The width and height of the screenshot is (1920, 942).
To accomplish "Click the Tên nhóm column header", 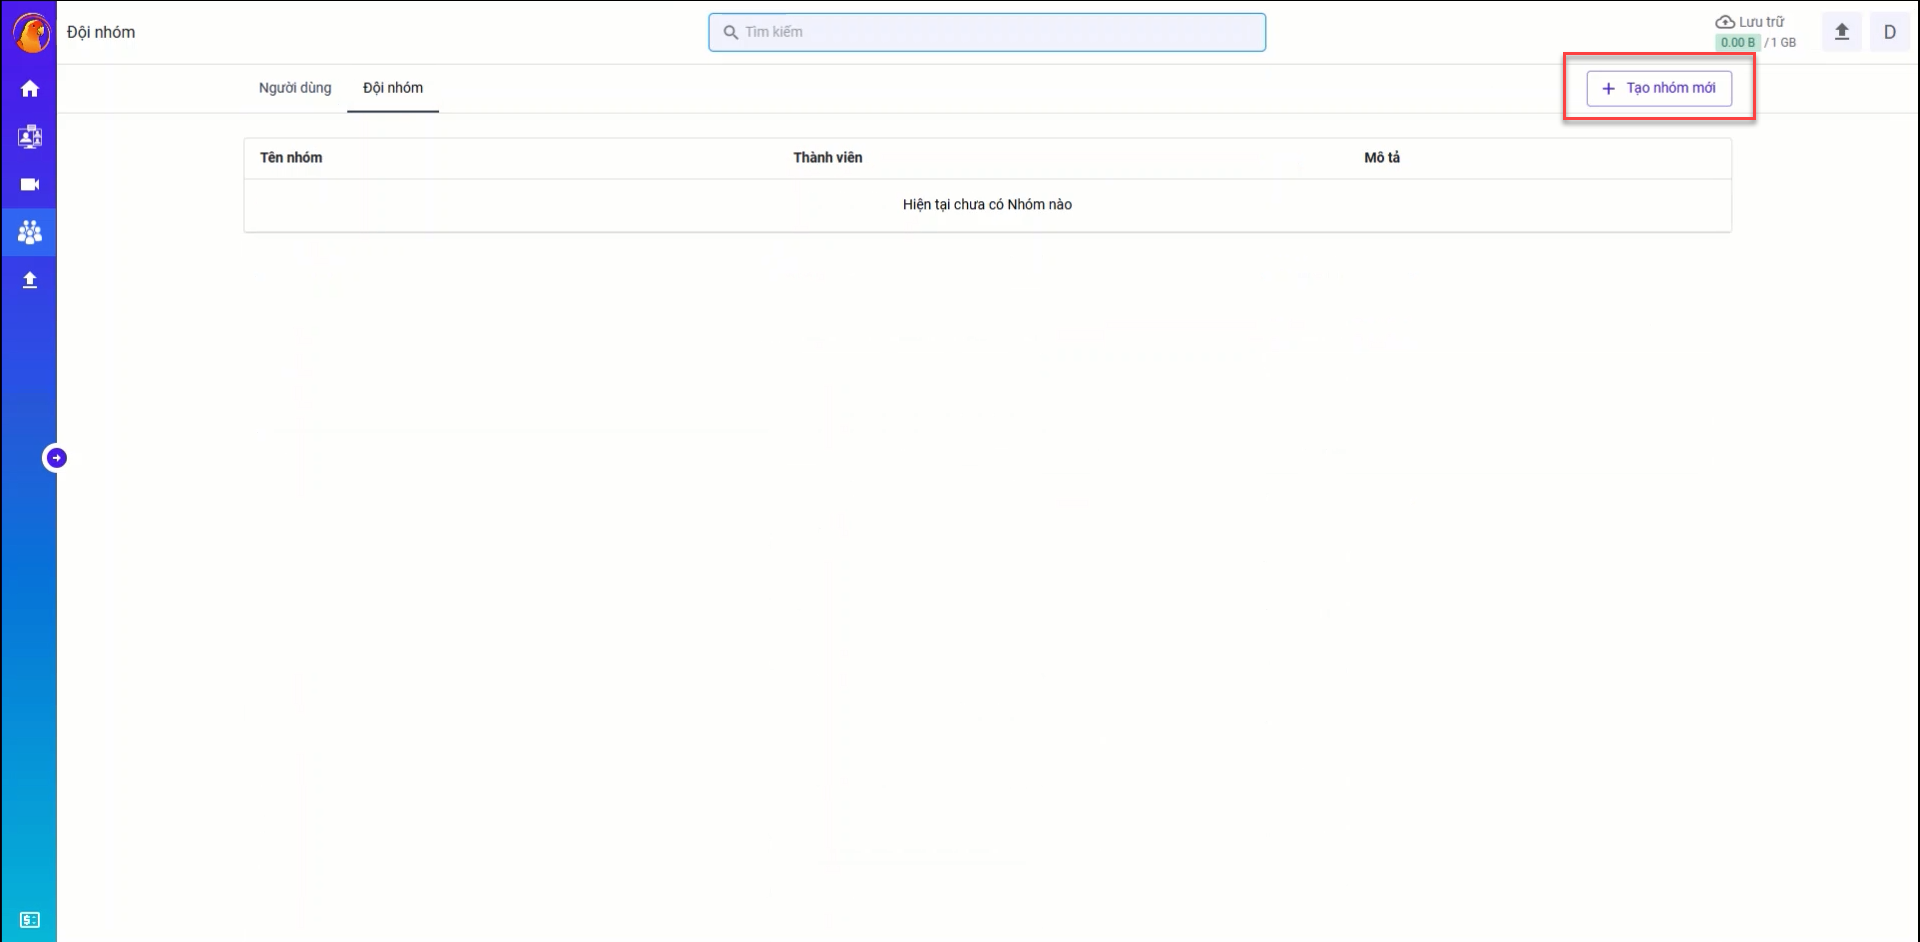I will [x=291, y=158].
